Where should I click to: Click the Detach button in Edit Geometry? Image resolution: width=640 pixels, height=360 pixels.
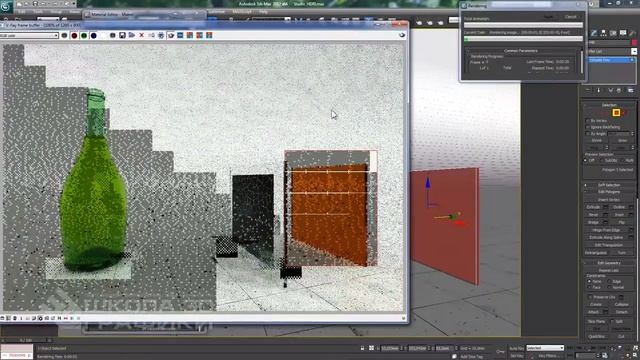pyautogui.click(x=621, y=312)
